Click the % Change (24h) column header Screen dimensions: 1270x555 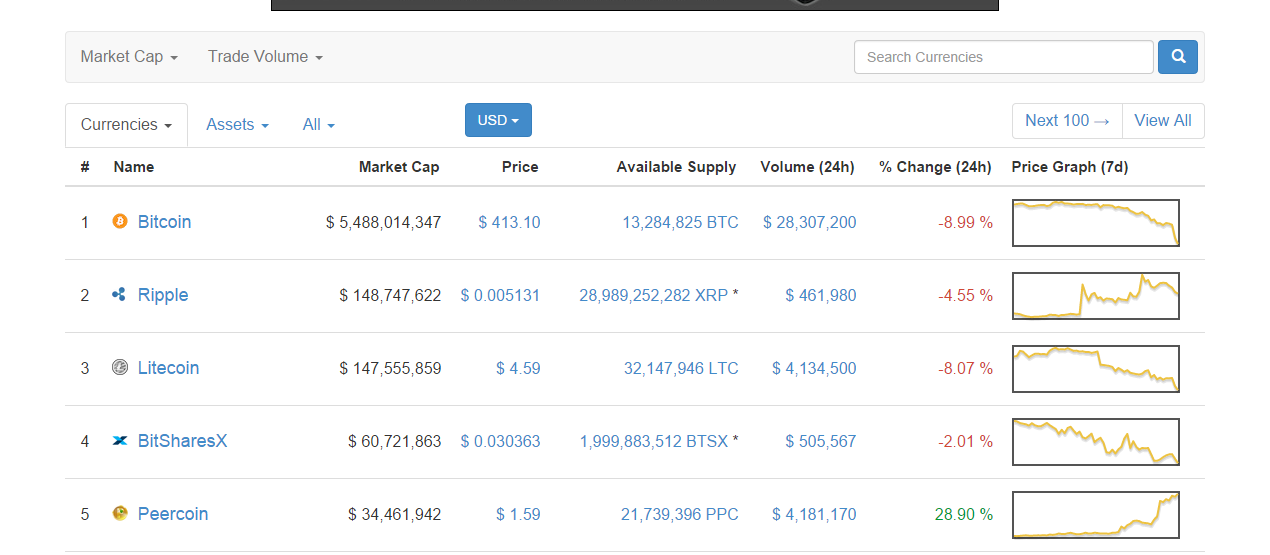tap(936, 167)
